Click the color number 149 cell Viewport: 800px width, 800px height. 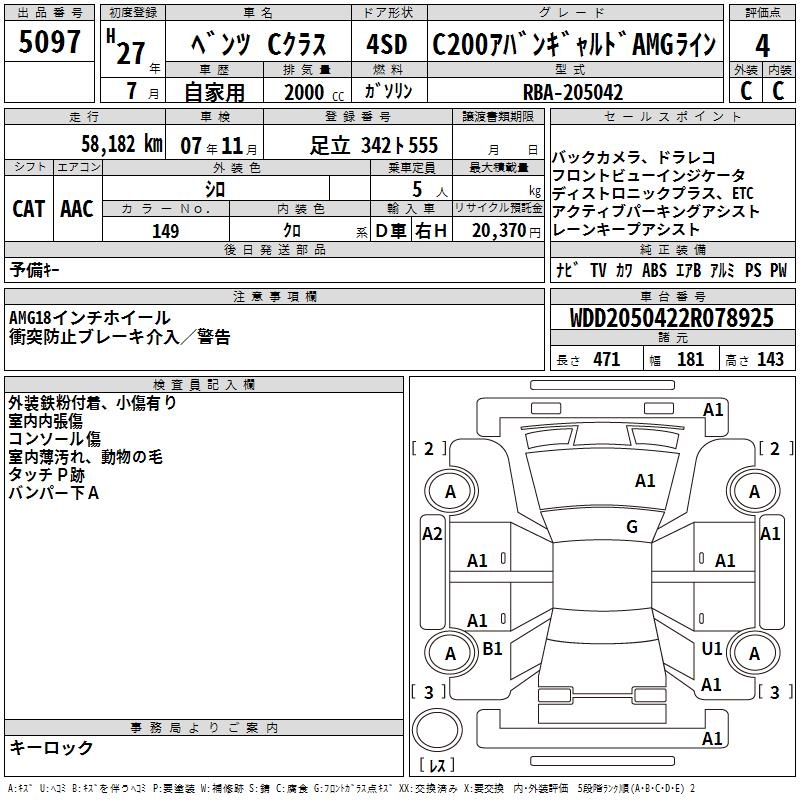click(x=165, y=230)
